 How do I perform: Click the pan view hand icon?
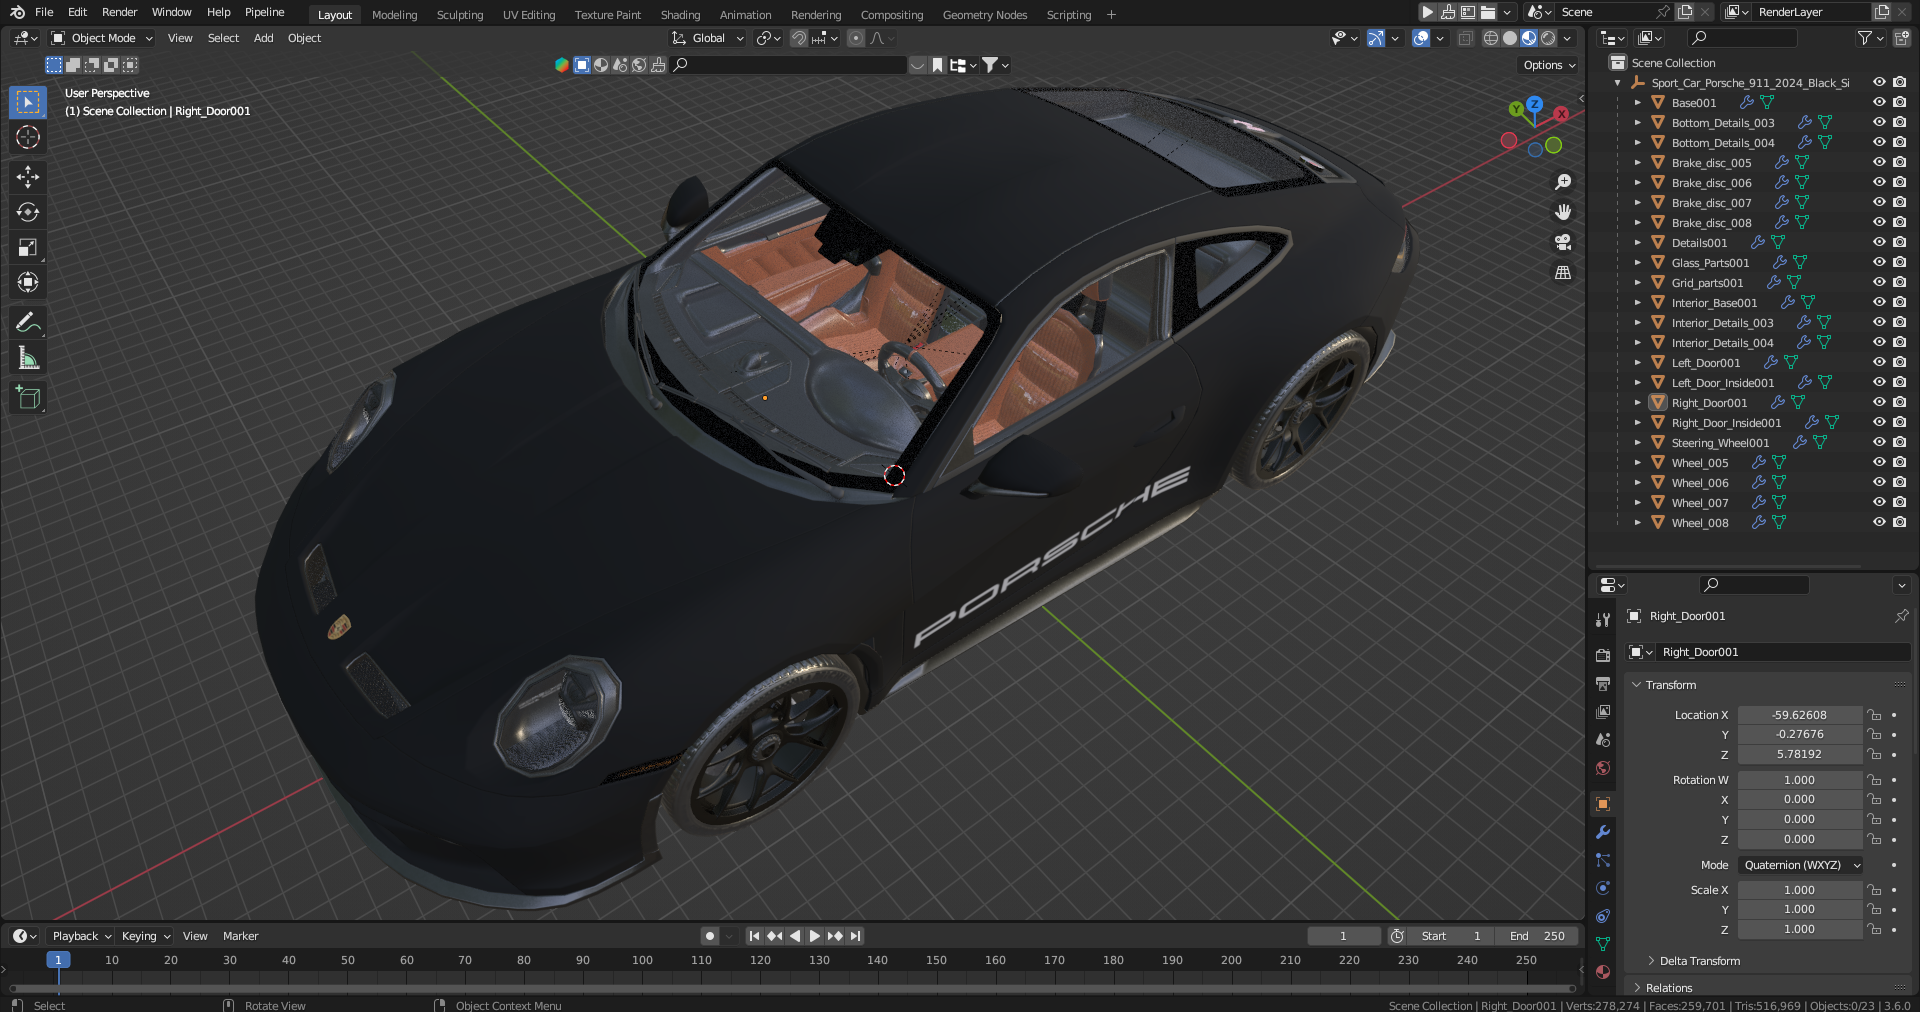click(x=1563, y=212)
